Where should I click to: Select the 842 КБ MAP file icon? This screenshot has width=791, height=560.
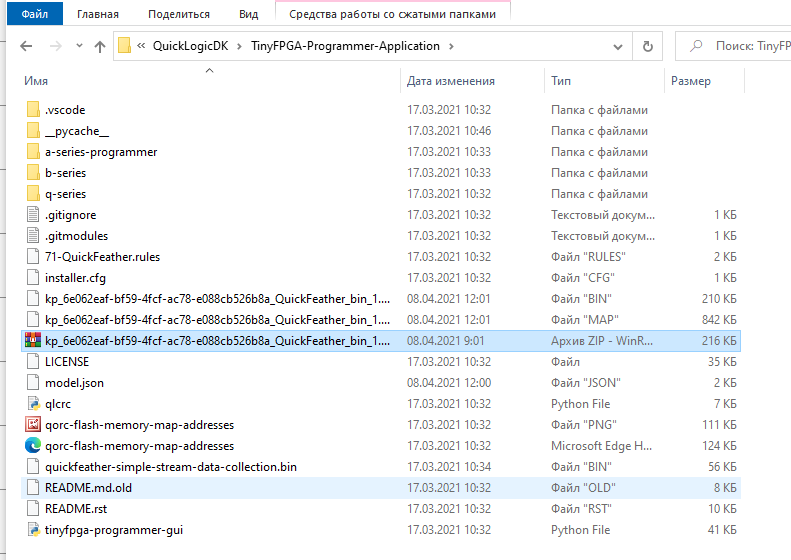pyautogui.click(x=33, y=320)
